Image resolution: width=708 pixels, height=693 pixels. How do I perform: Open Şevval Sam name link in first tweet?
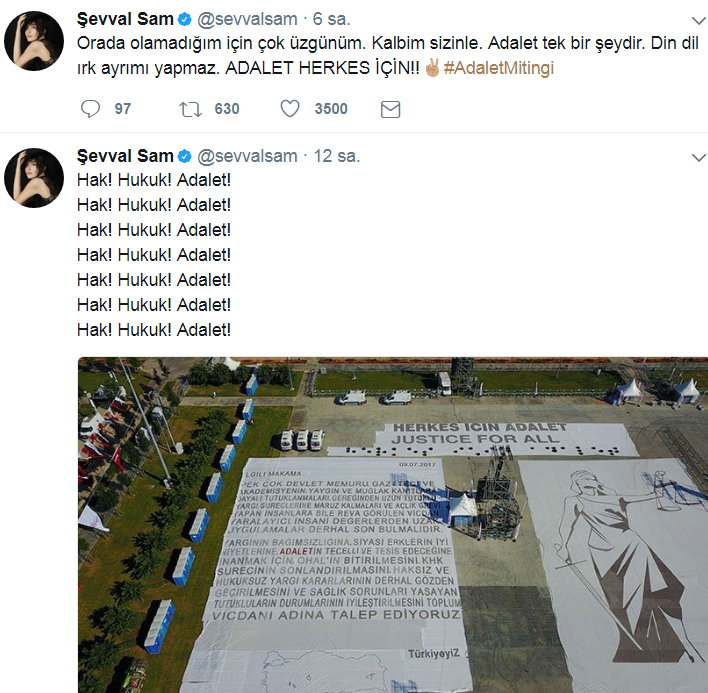point(125,19)
